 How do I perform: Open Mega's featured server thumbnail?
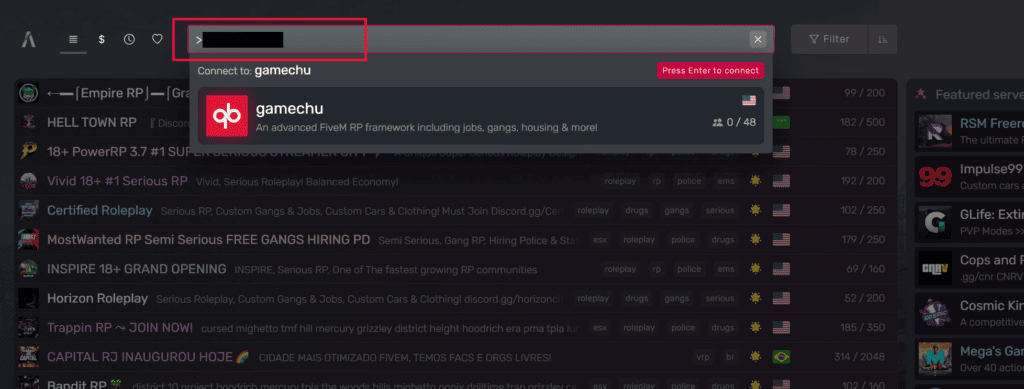click(935, 360)
